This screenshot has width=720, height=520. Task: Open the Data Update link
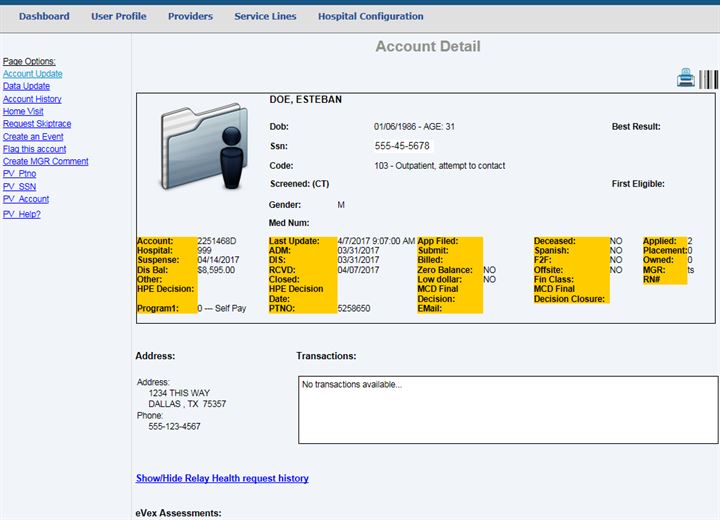pos(26,87)
